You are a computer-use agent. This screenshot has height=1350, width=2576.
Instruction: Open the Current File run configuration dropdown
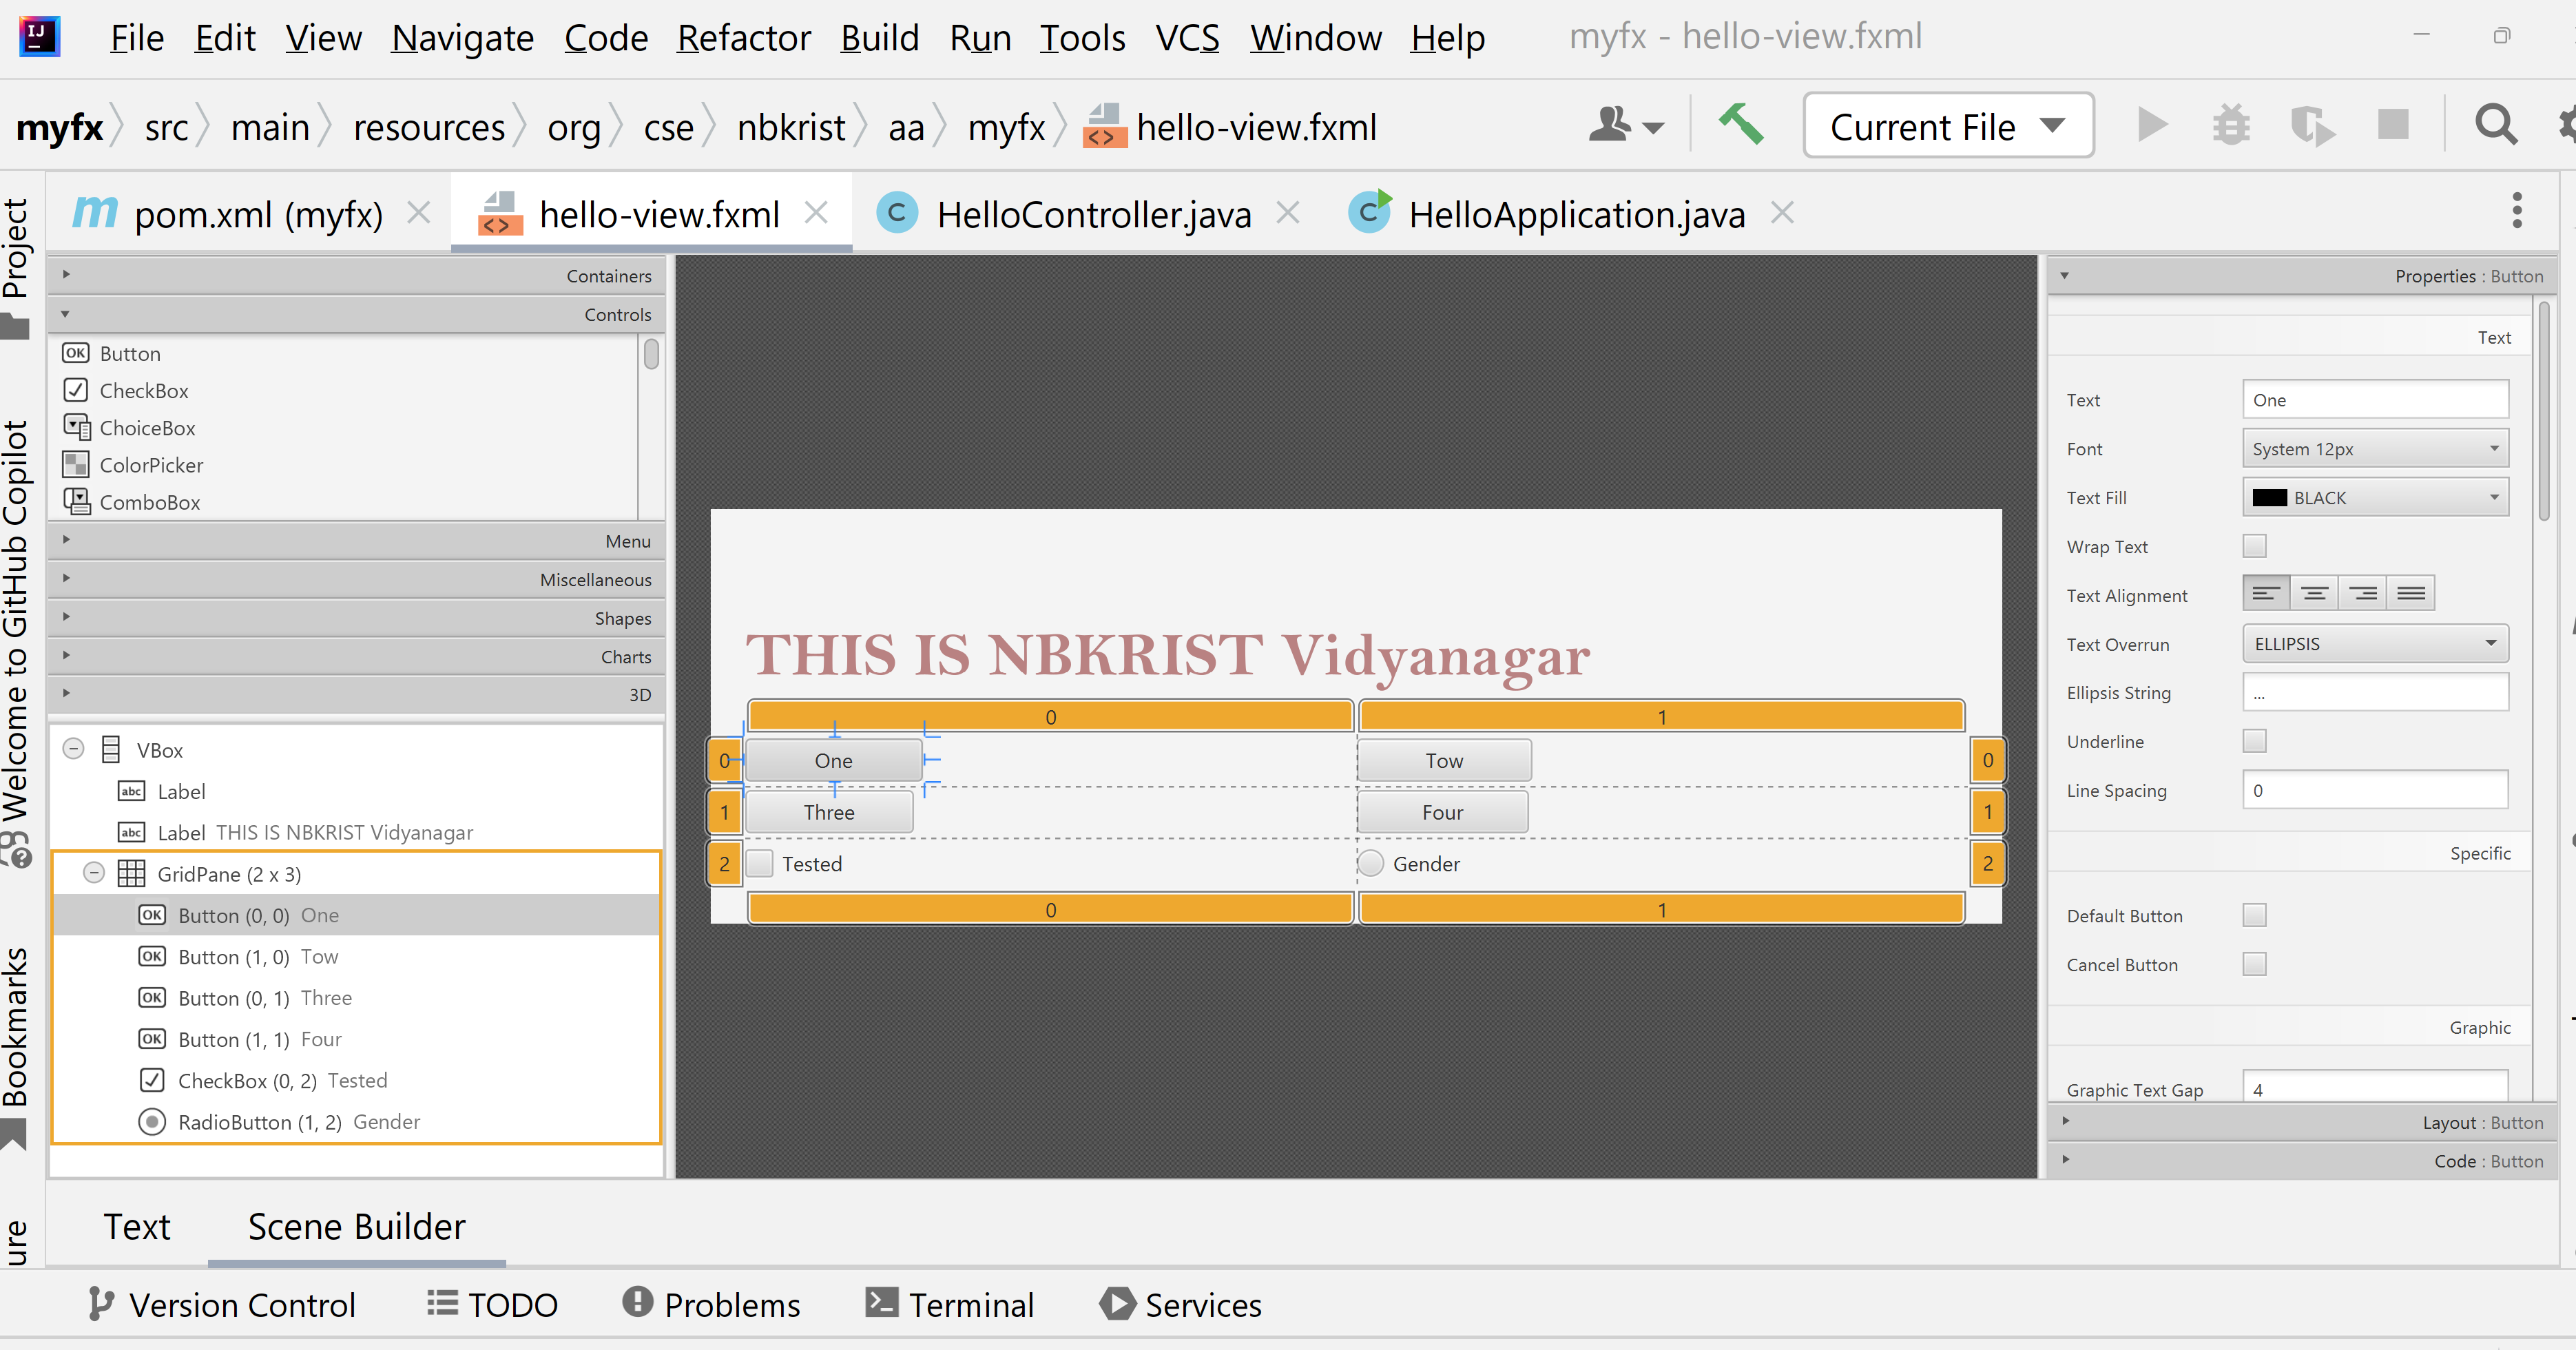point(1947,125)
